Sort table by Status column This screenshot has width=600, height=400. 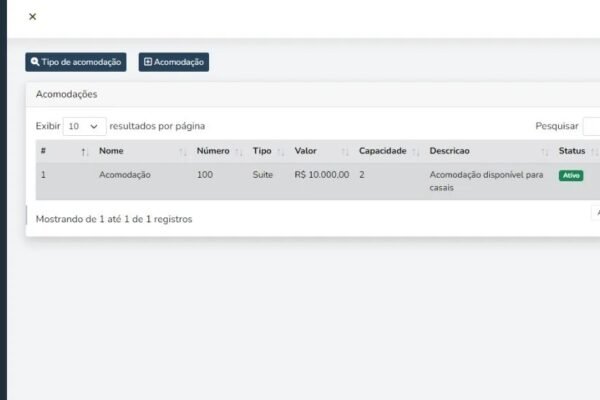pyautogui.click(x=572, y=151)
